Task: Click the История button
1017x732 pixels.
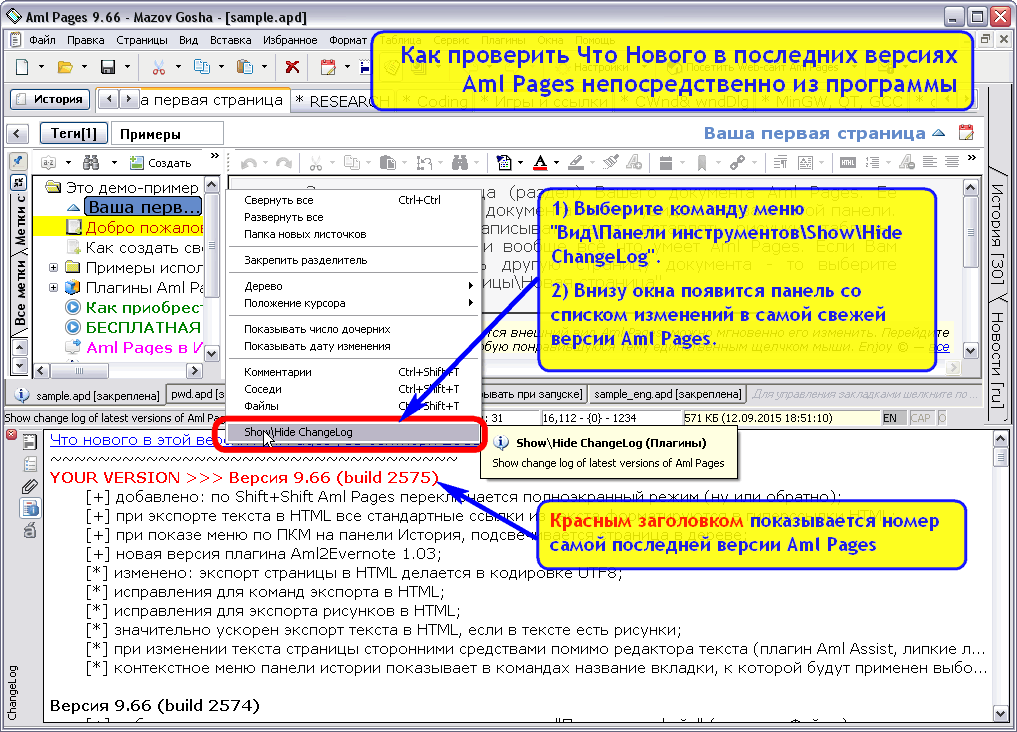Action: (50, 99)
